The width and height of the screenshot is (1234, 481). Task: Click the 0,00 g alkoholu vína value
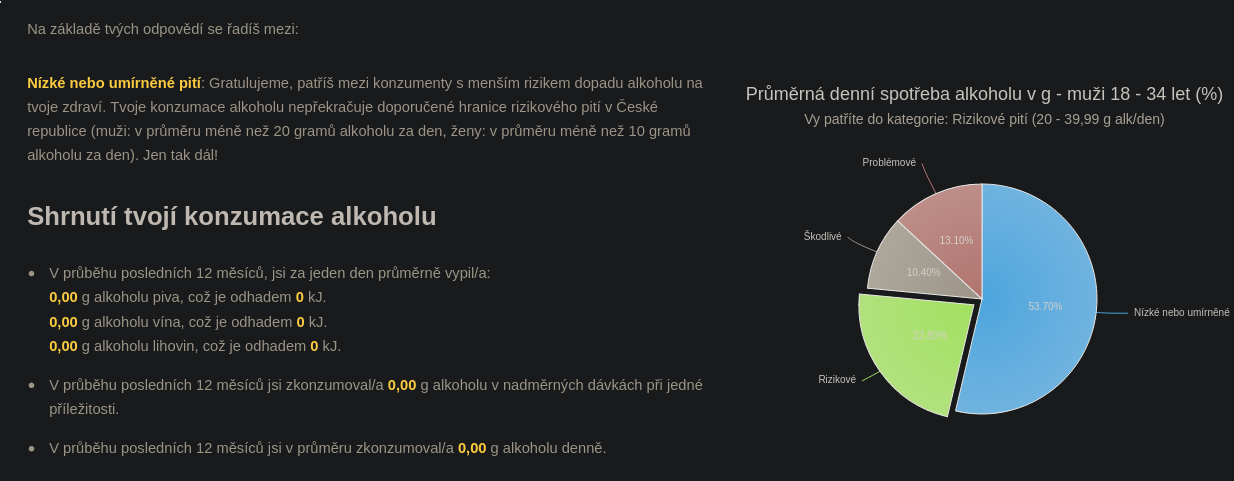point(63,322)
